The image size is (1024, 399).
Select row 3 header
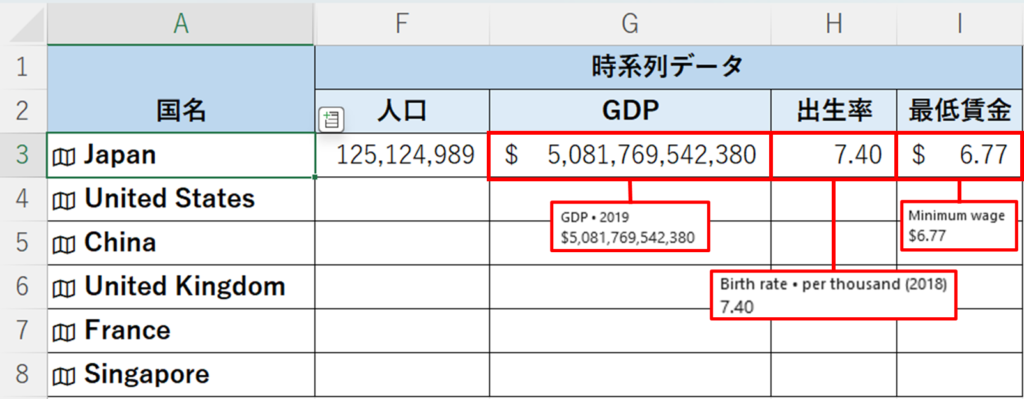click(x=24, y=155)
